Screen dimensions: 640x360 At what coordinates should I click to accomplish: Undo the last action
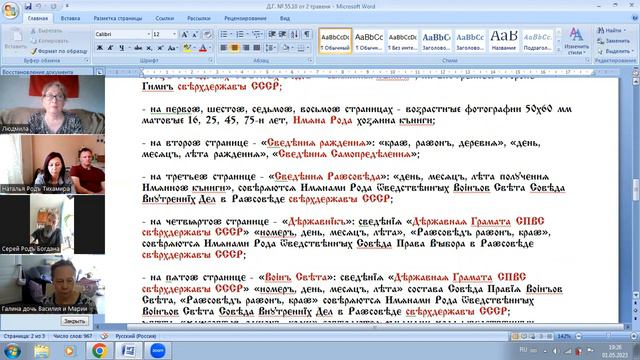point(39,6)
